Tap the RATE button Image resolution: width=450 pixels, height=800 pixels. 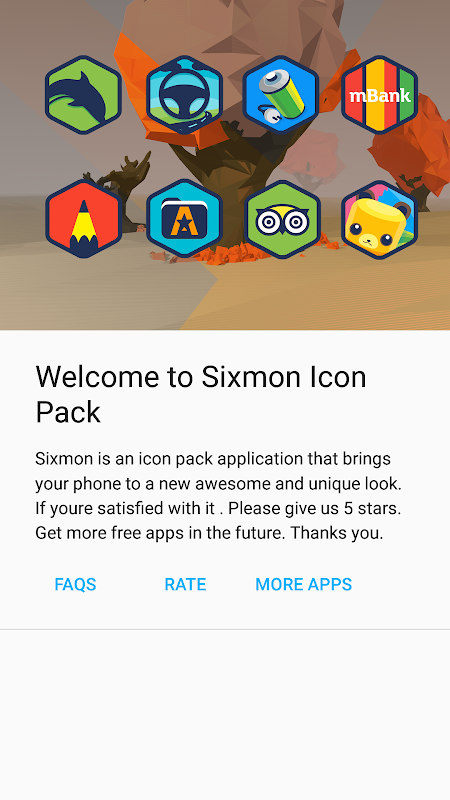tap(185, 584)
